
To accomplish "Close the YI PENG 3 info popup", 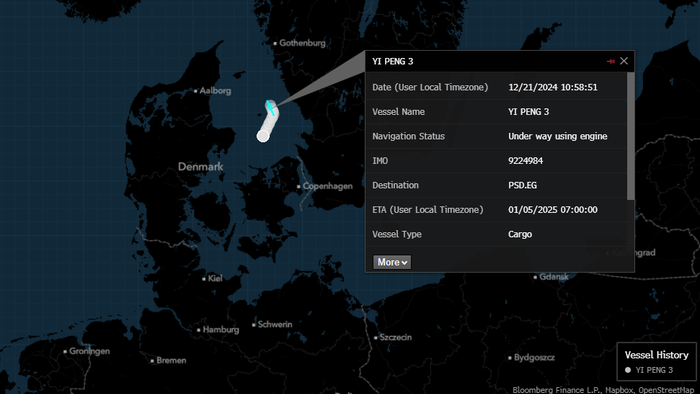I will [624, 61].
